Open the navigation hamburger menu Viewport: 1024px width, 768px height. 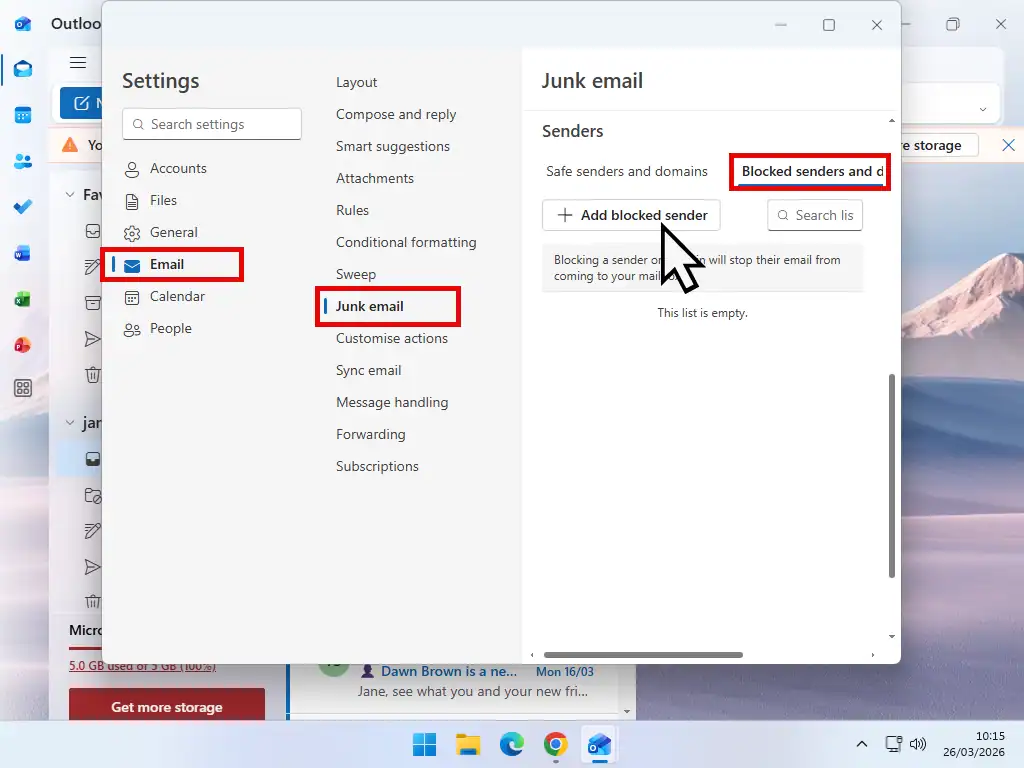click(78, 62)
